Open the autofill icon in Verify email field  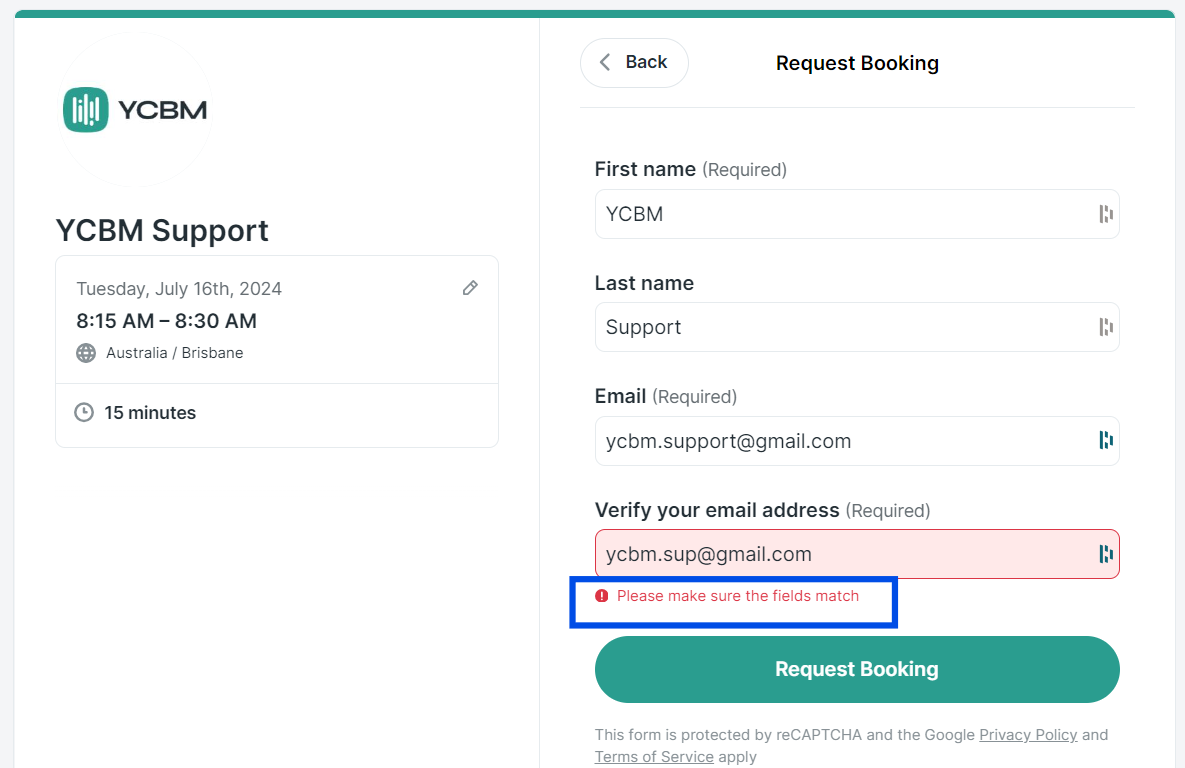click(x=1106, y=554)
